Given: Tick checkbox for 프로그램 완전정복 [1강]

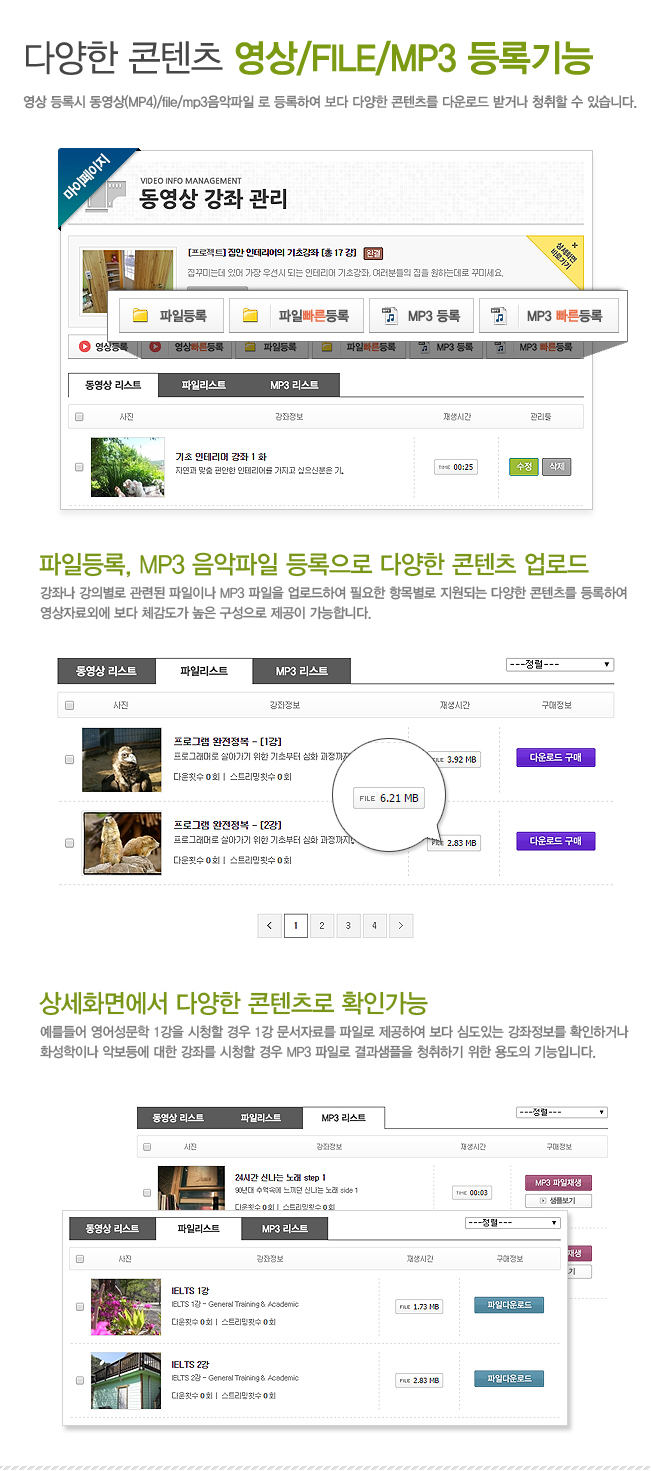Looking at the screenshot, I should click(69, 759).
